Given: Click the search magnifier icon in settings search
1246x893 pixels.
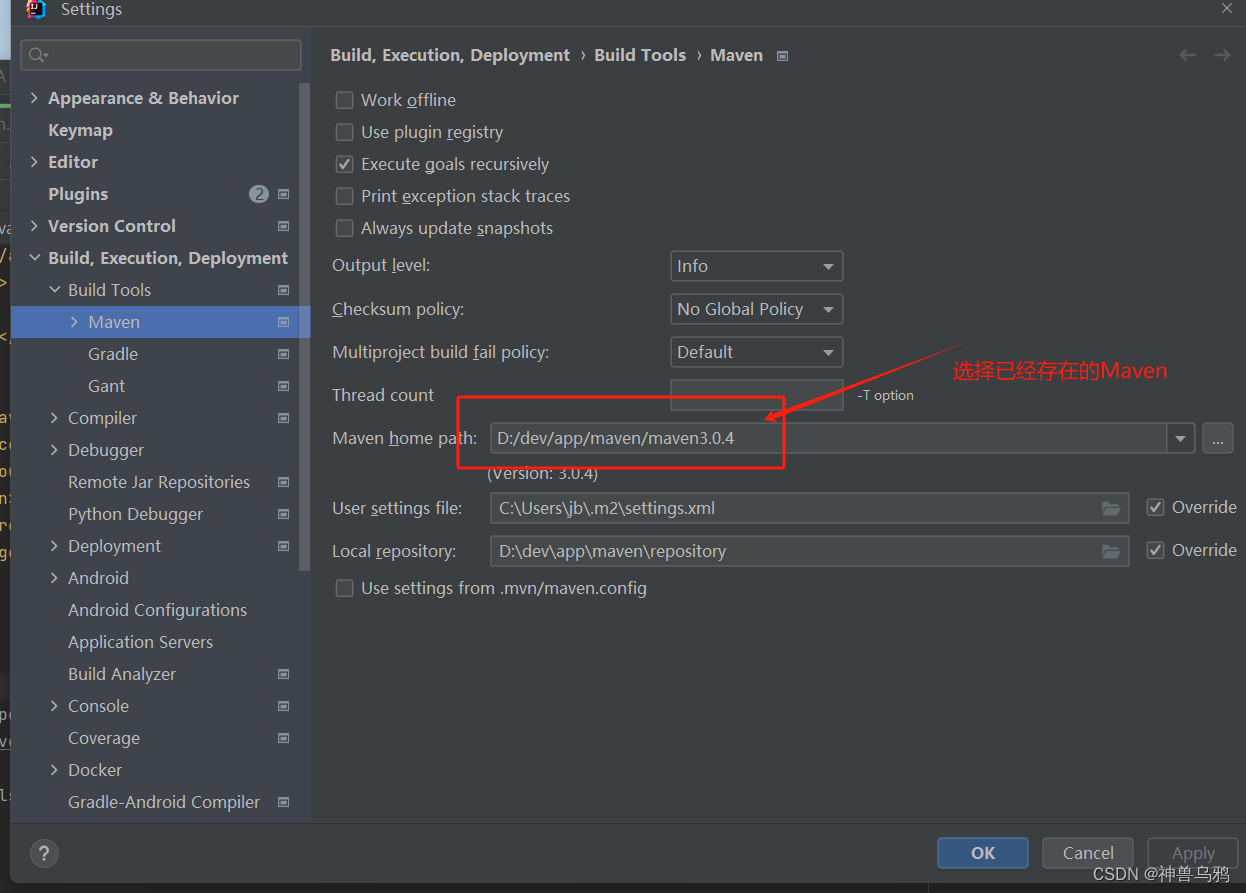Looking at the screenshot, I should pos(40,55).
